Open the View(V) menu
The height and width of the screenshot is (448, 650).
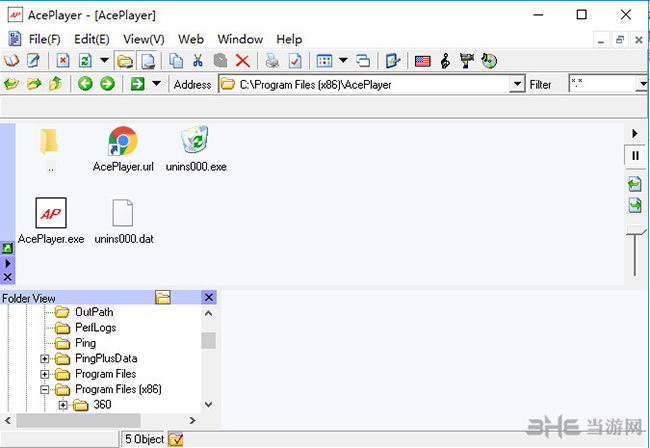click(144, 39)
